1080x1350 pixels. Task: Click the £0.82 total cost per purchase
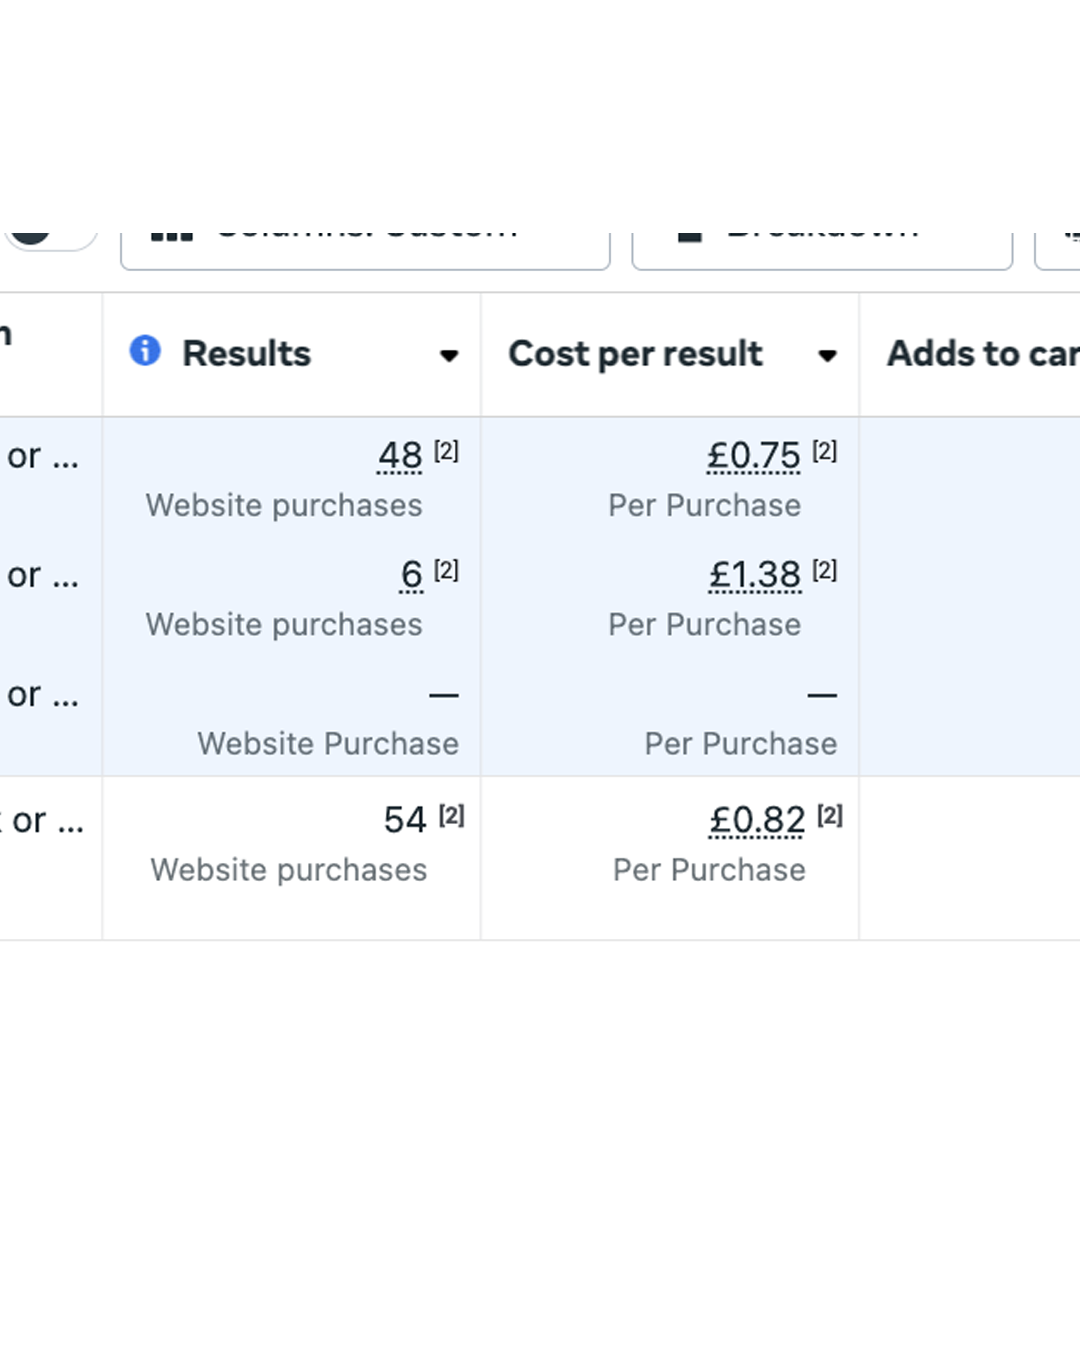click(x=757, y=821)
